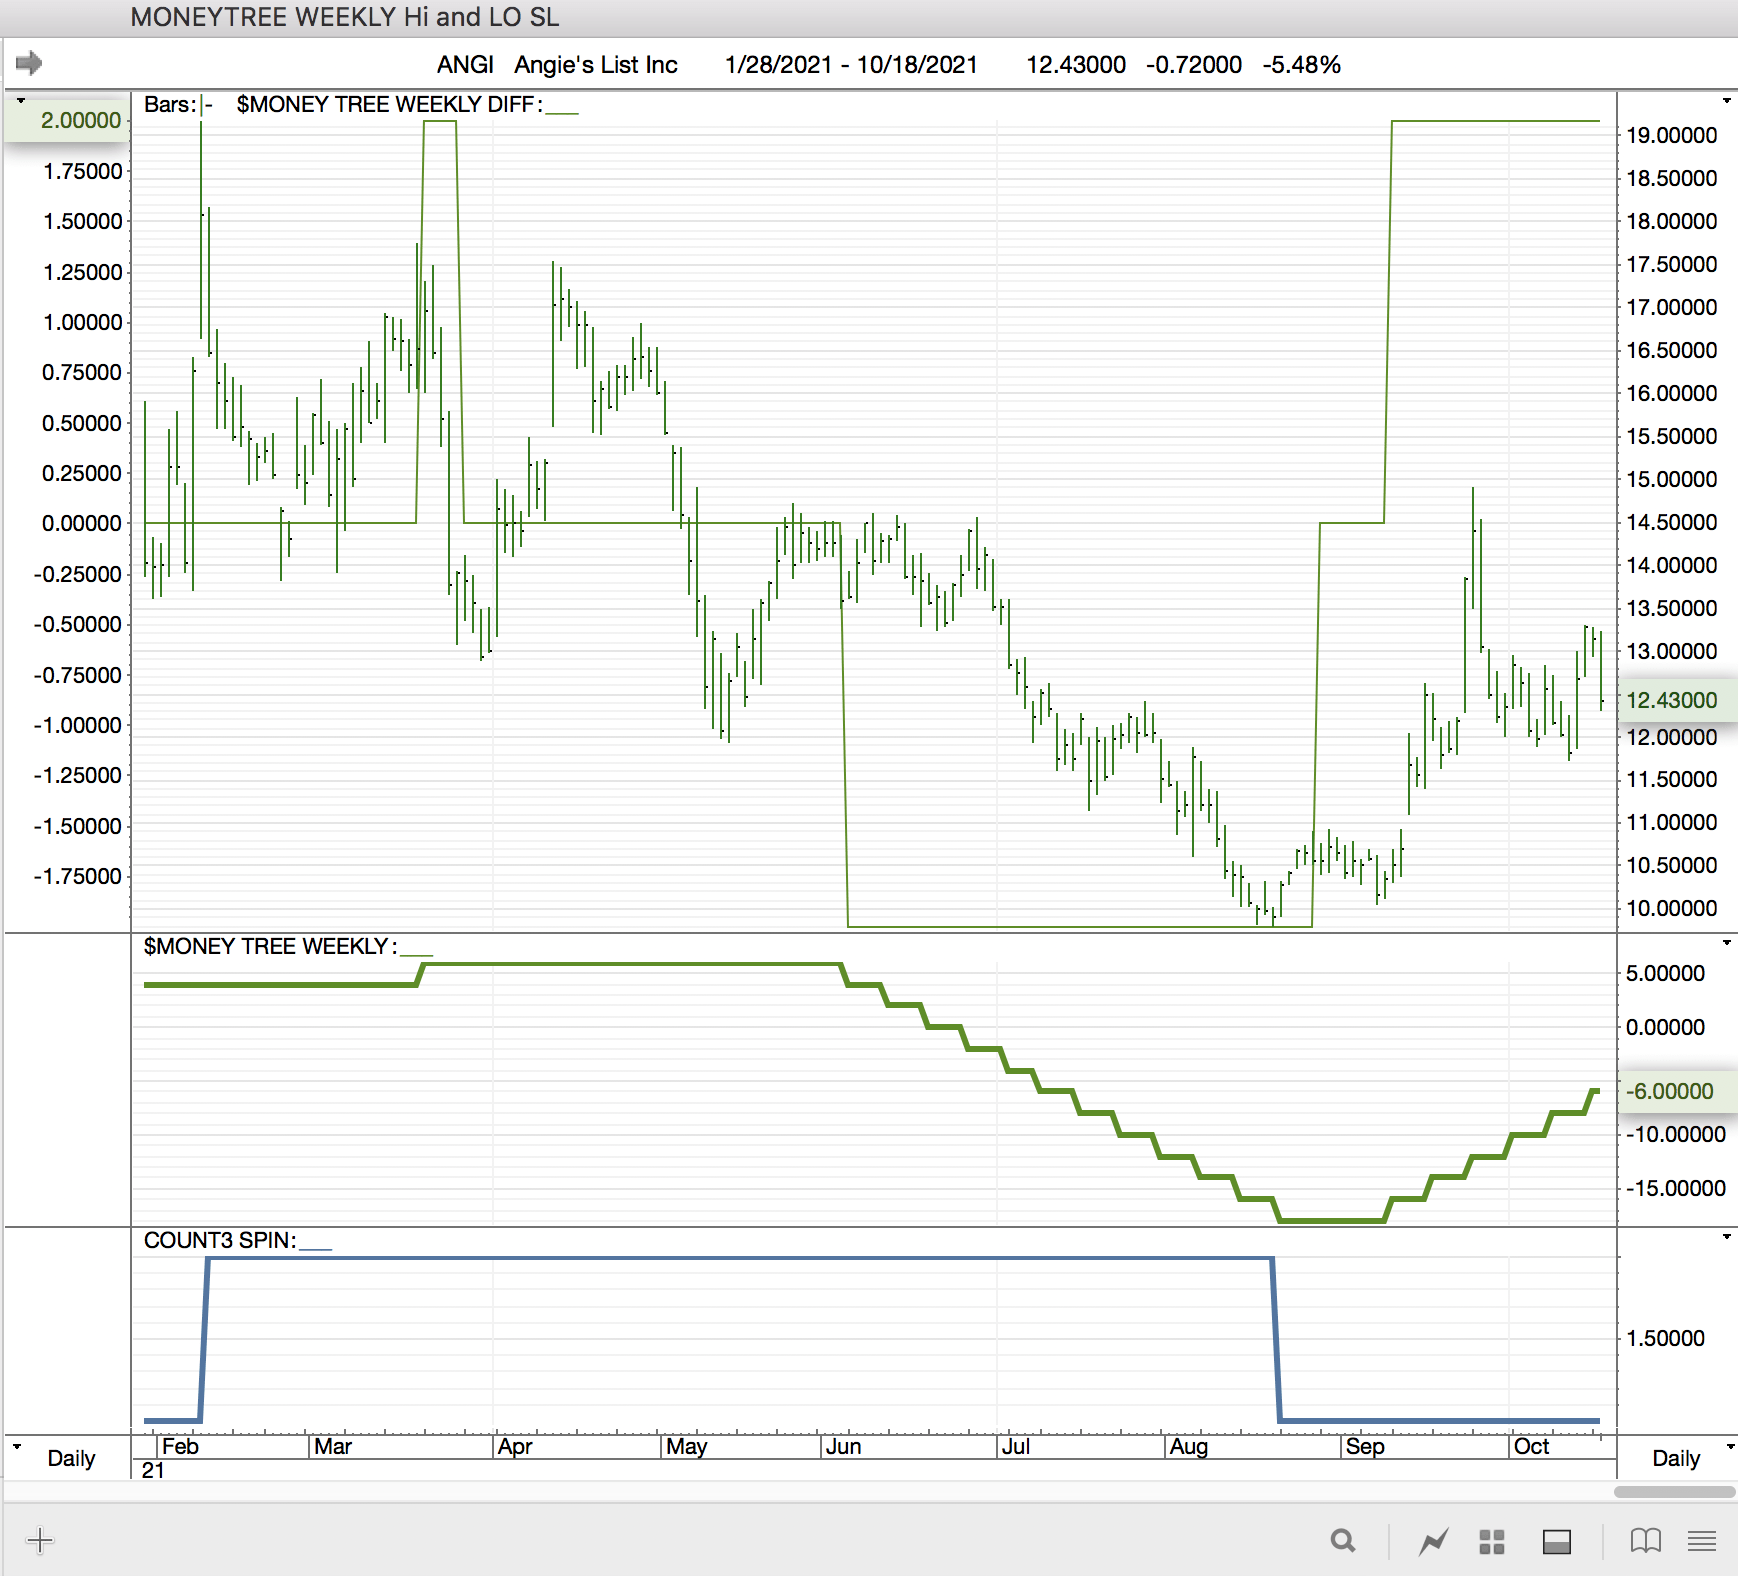Open the top-left scale dropdown arrow above 2.00000
Viewport: 1738px width, 1576px height.
tap(20, 101)
